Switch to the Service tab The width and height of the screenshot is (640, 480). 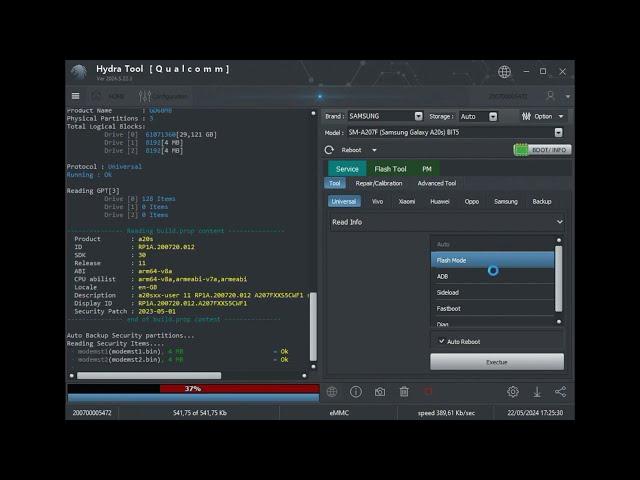click(x=347, y=169)
